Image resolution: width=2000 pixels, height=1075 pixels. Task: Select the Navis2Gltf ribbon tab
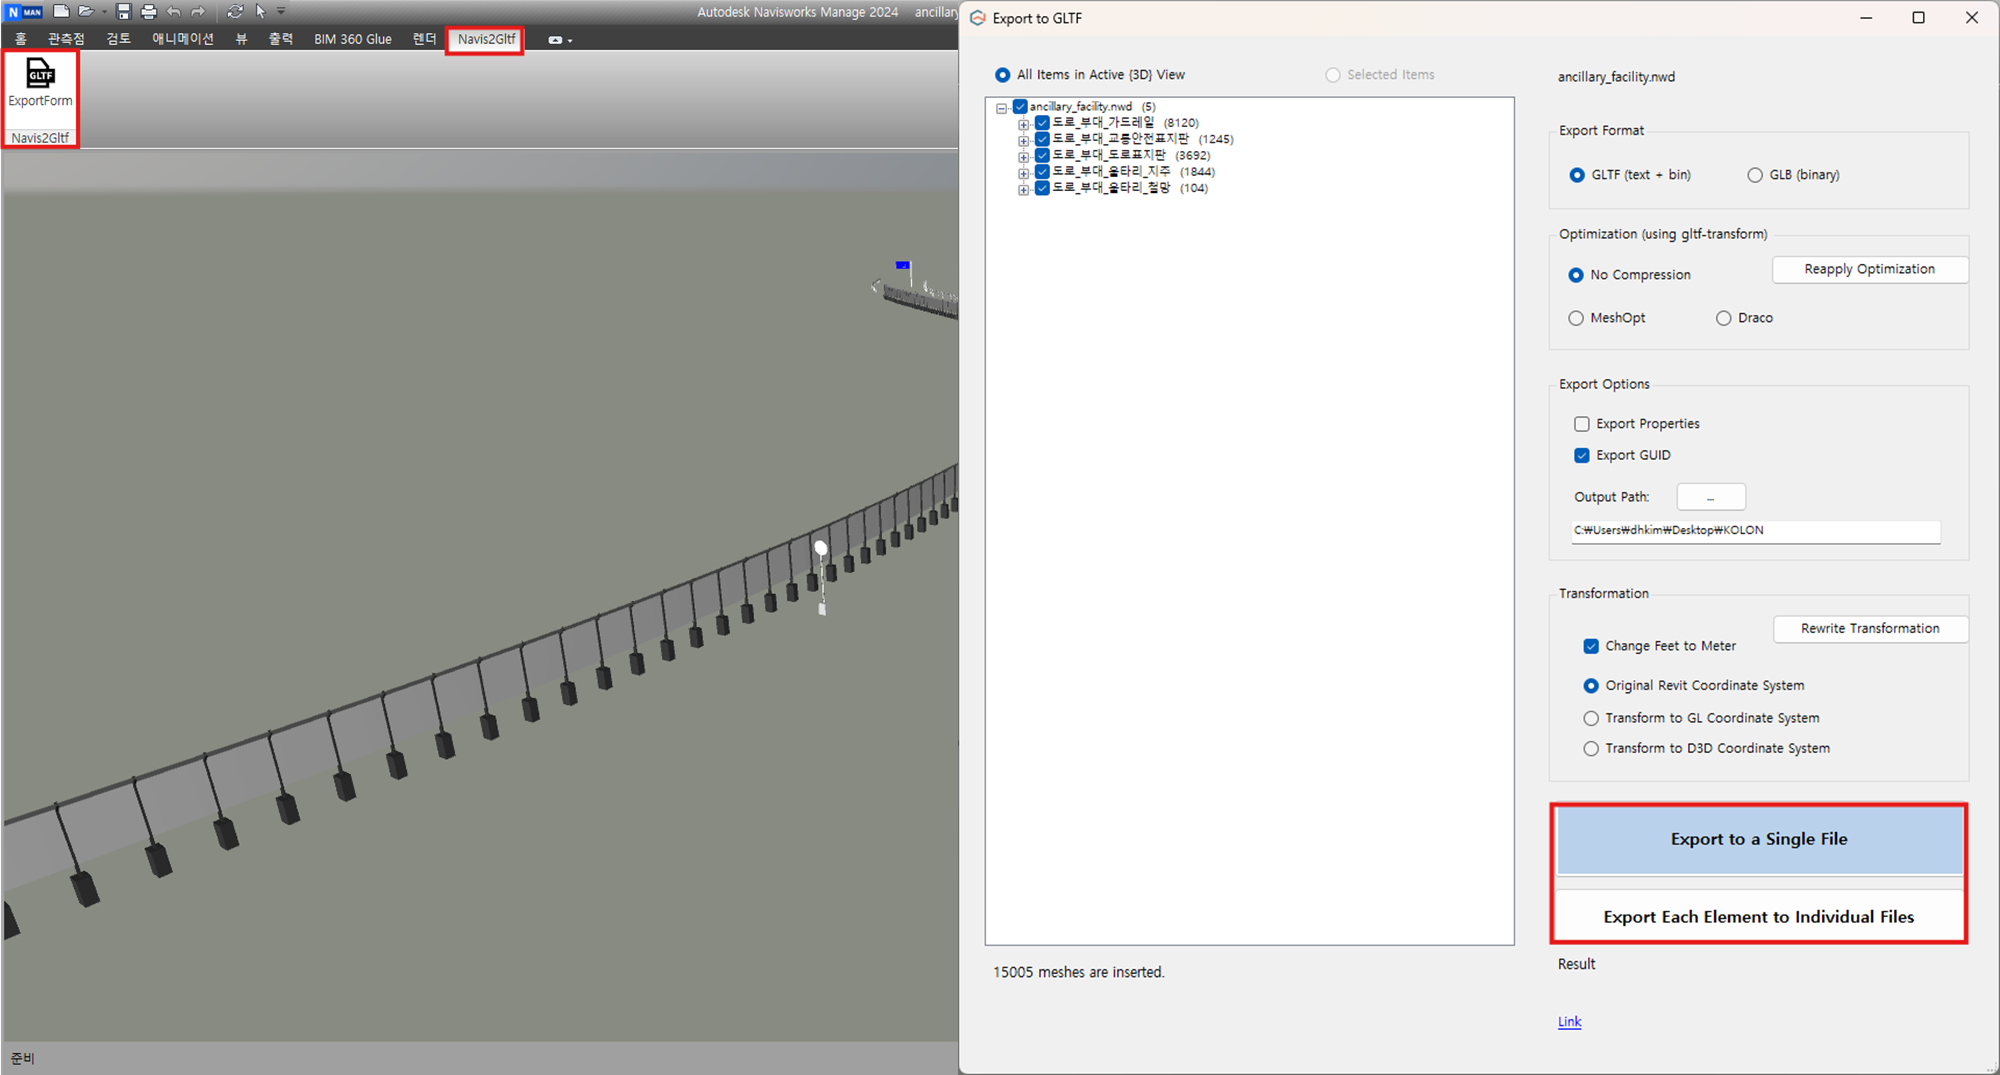click(x=486, y=39)
